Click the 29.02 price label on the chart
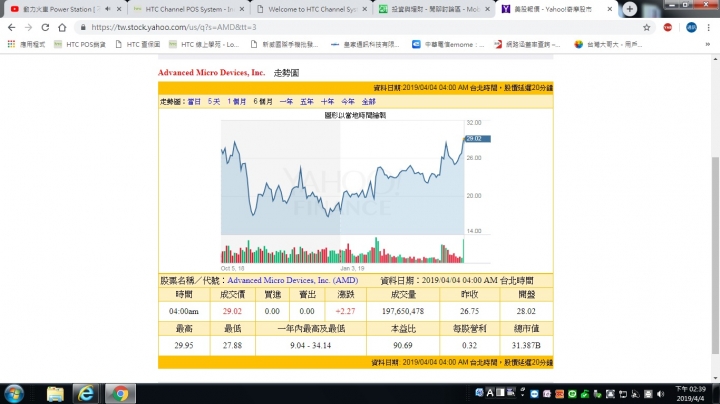Screen dimensions: 720x404 (x=478, y=139)
